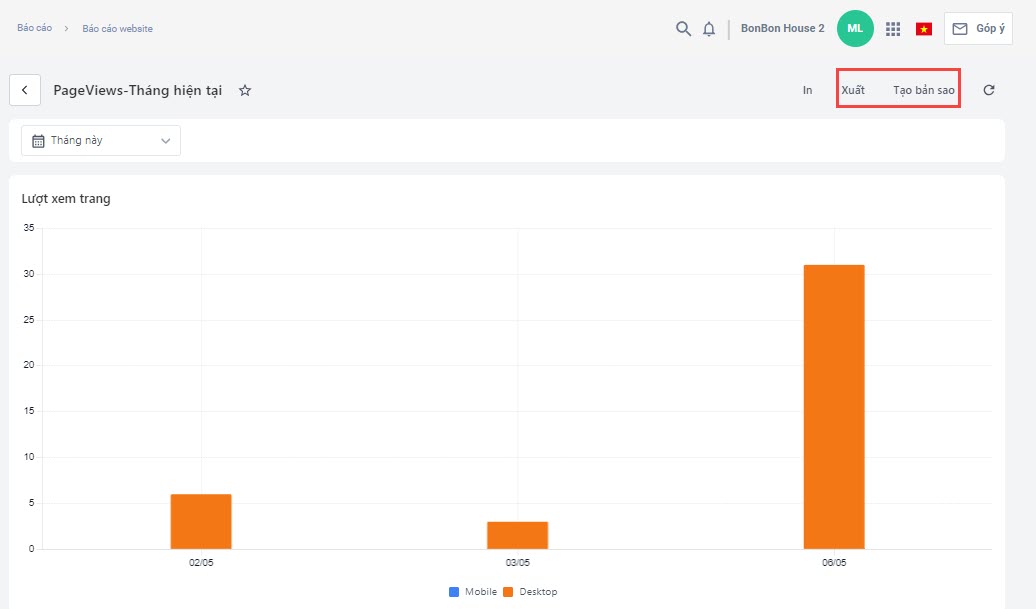Screen dimensions: 1036x609
Task: Click Tạo bản sao to duplicate report
Action: click(x=923, y=90)
